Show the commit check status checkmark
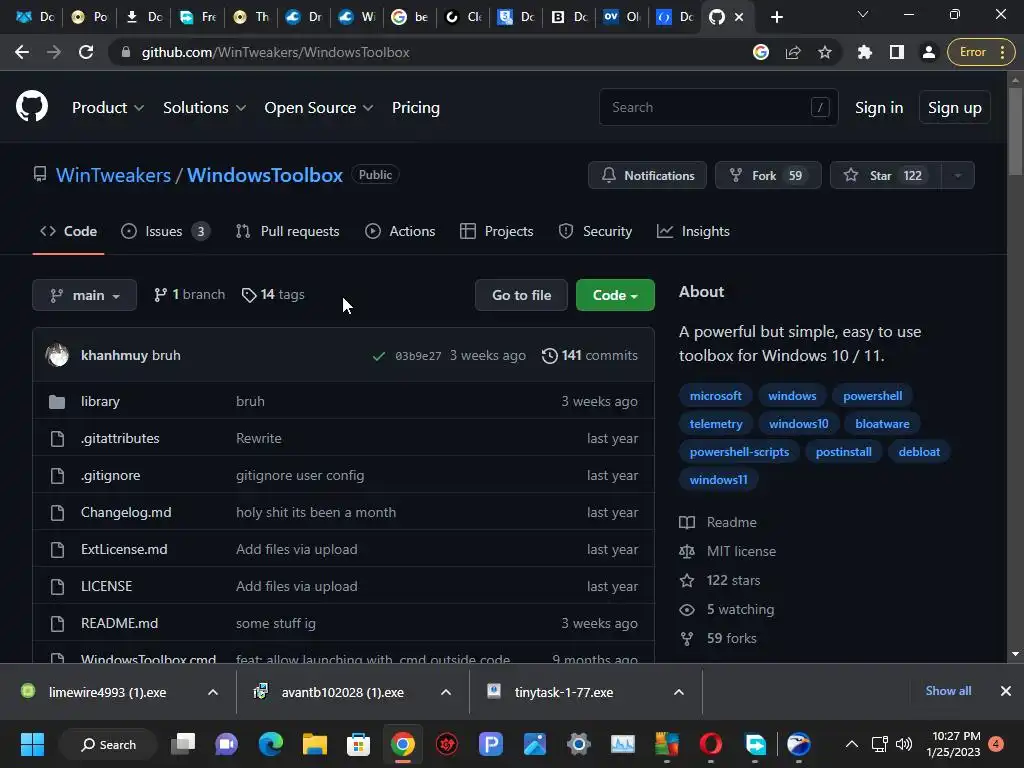Viewport: 1024px width, 768px height. coord(378,356)
